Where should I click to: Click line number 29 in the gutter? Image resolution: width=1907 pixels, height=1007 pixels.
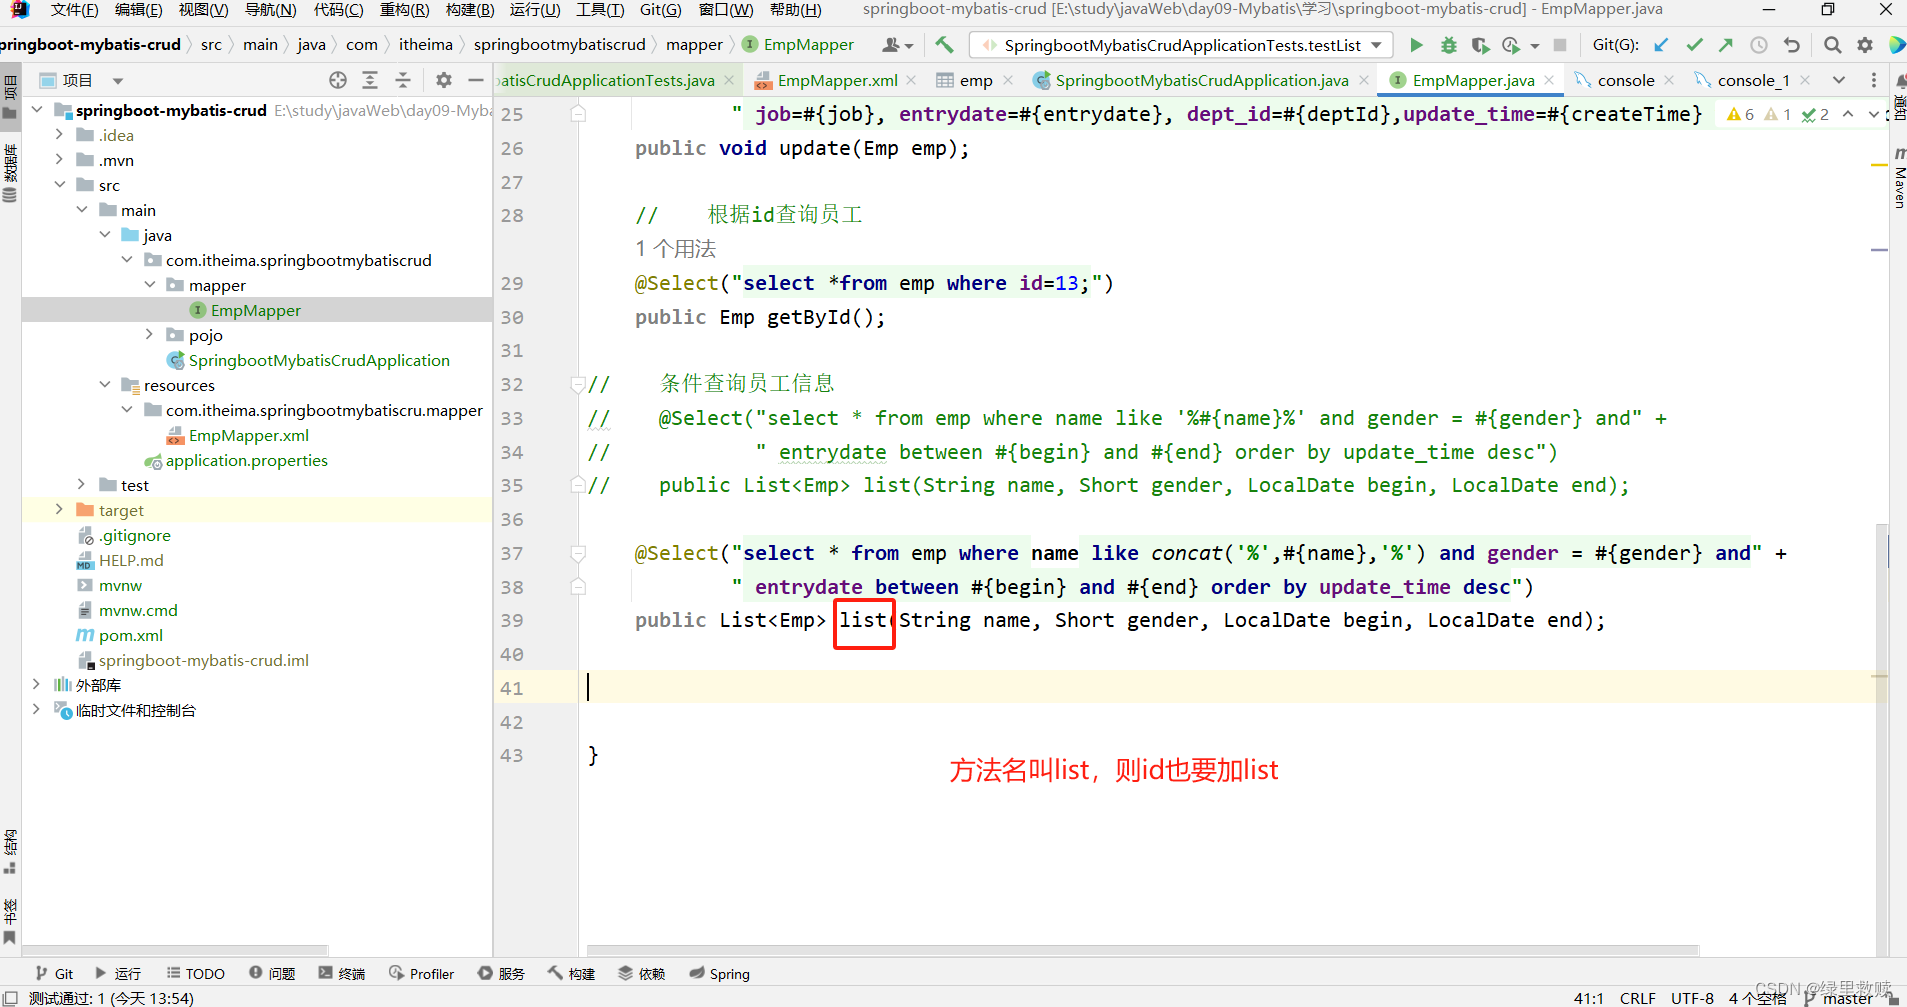[x=511, y=283]
